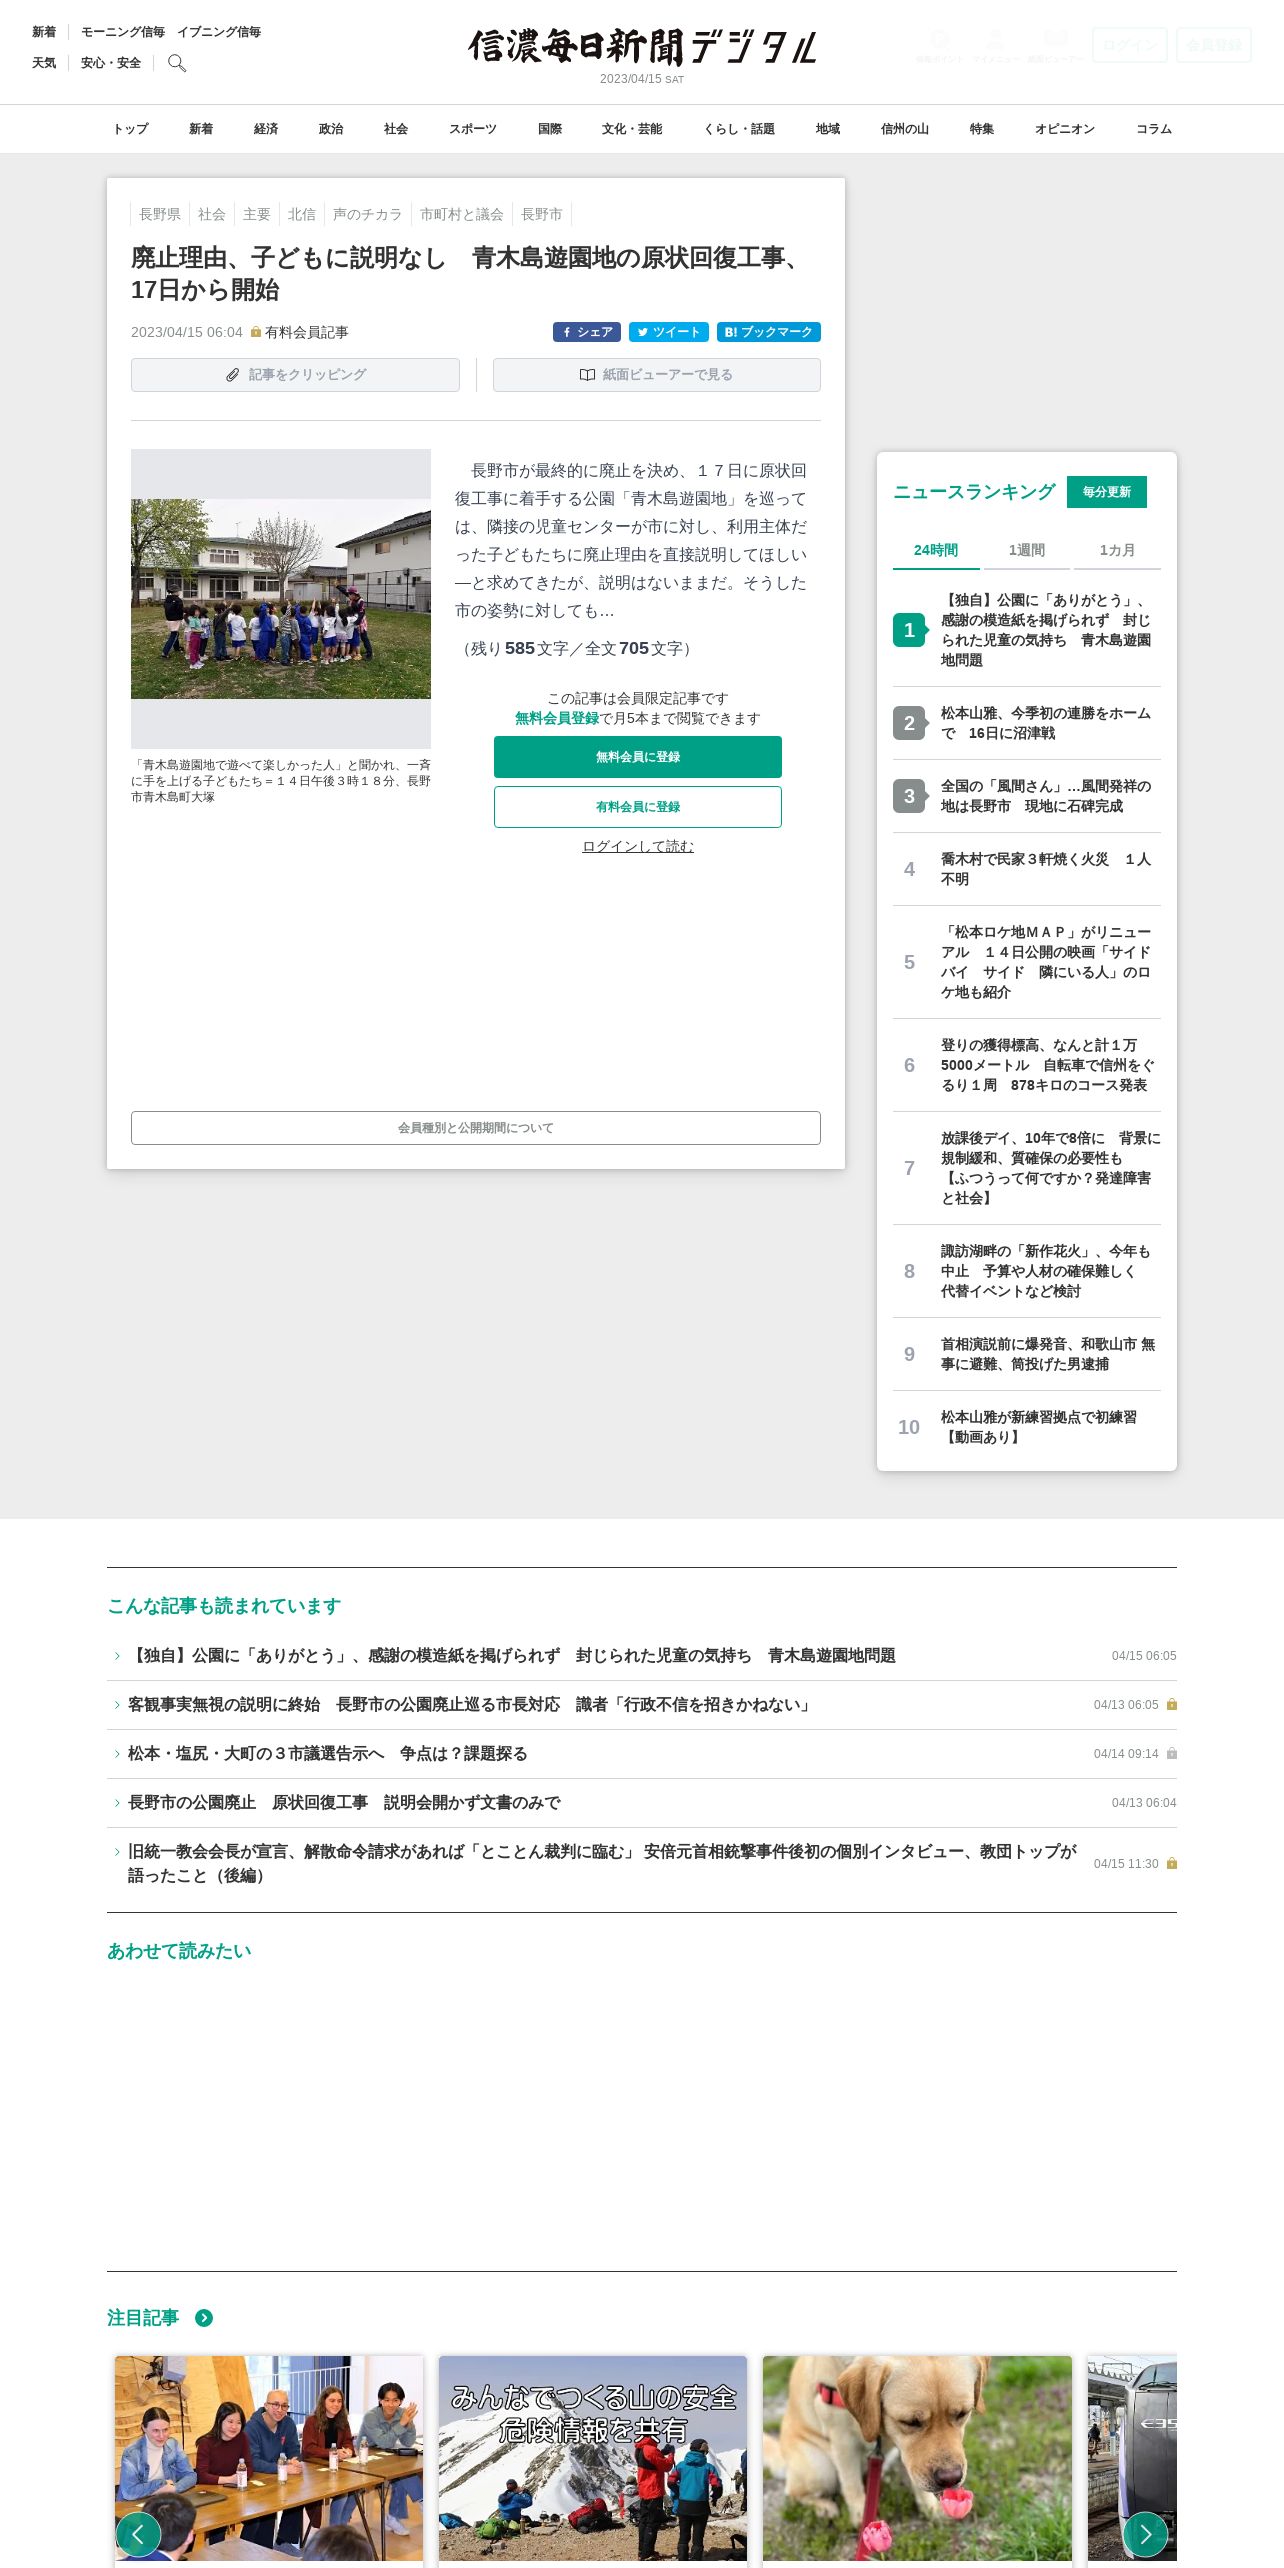Click the 注目記事 heading link
Image resolution: width=1284 pixels, height=2568 pixels.
(x=143, y=2318)
